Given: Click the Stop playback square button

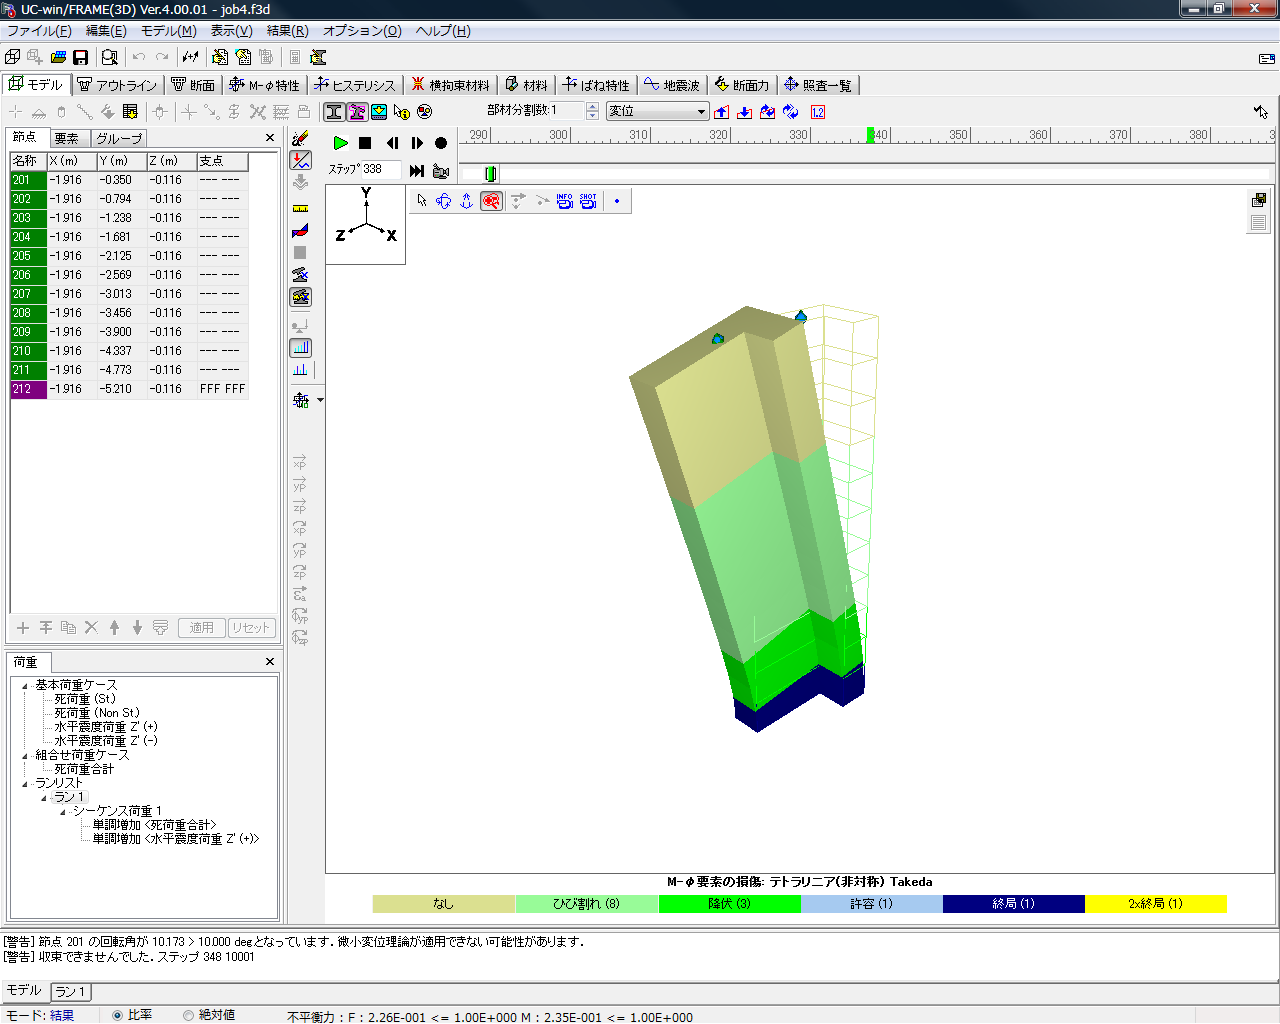Looking at the screenshot, I should (x=365, y=143).
